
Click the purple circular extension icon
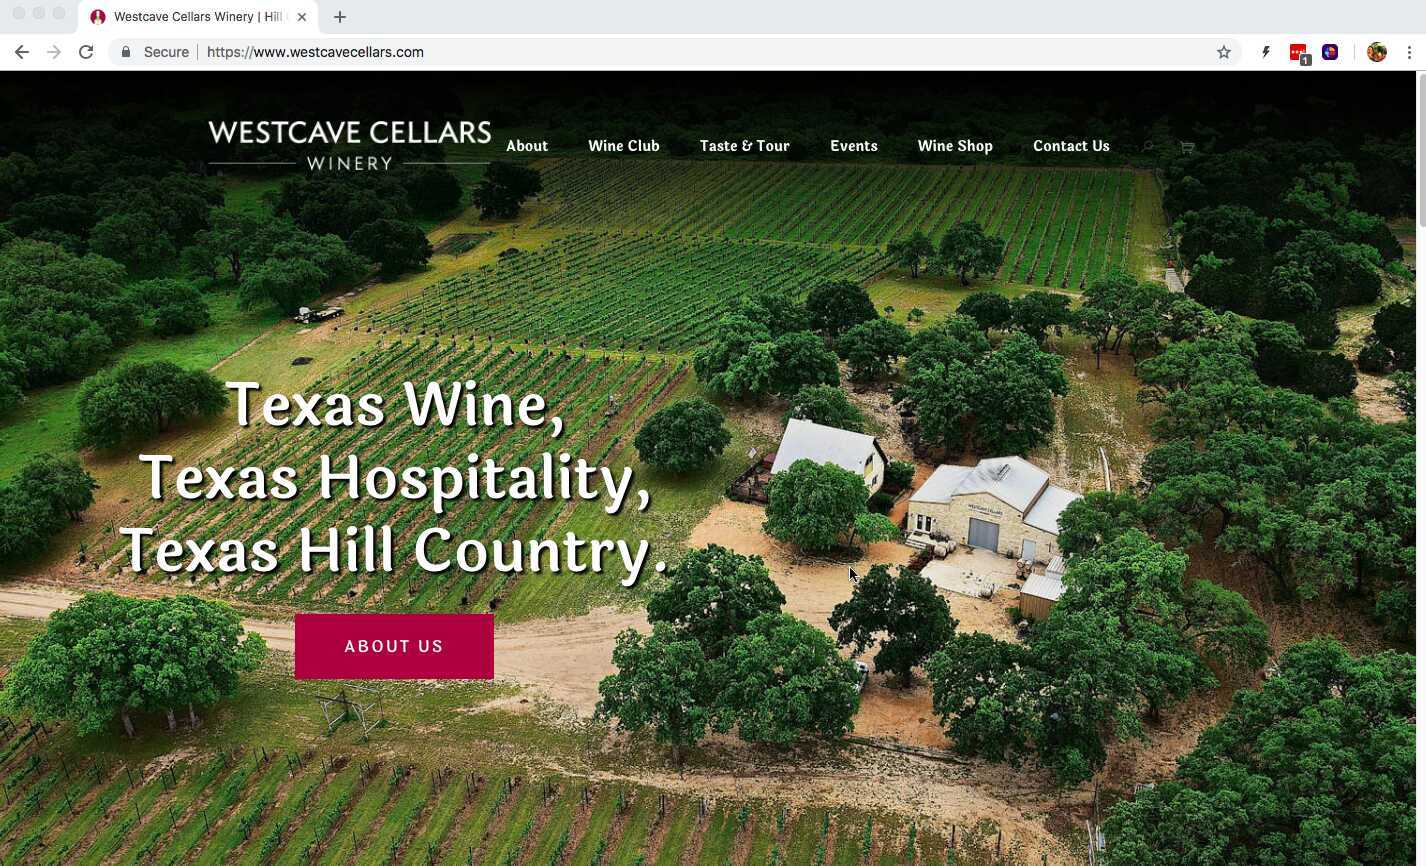pyautogui.click(x=1330, y=52)
